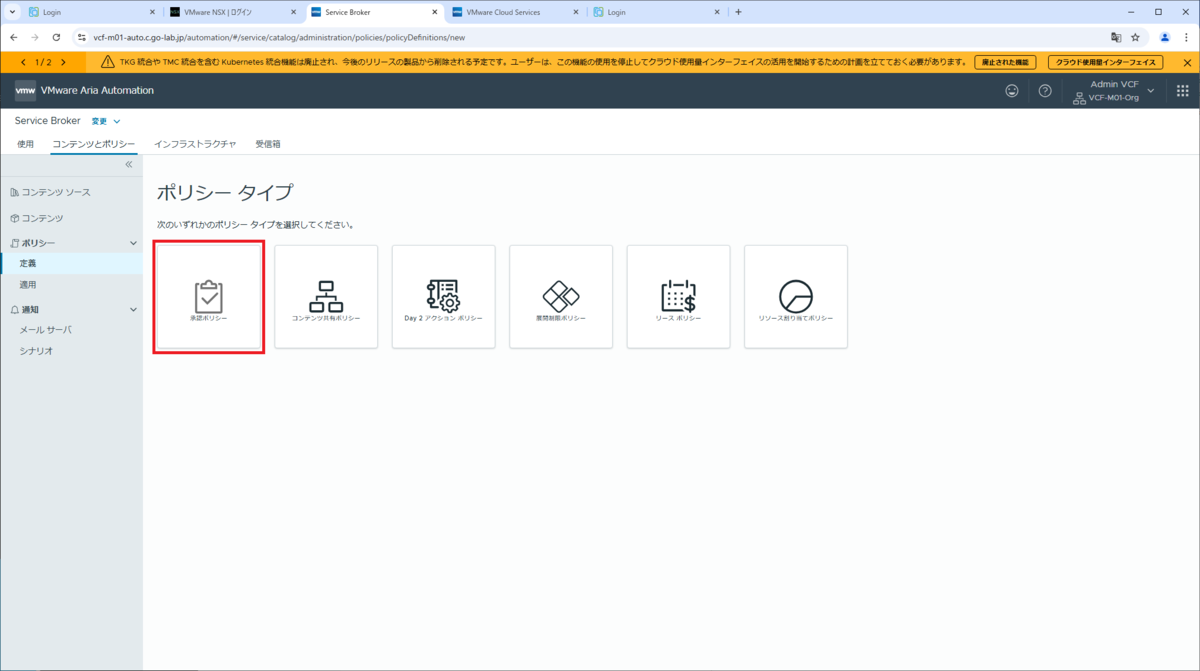Image resolution: width=1200 pixels, height=671 pixels.
Task: Switch to the 使用 tab
Action: (x=26, y=144)
